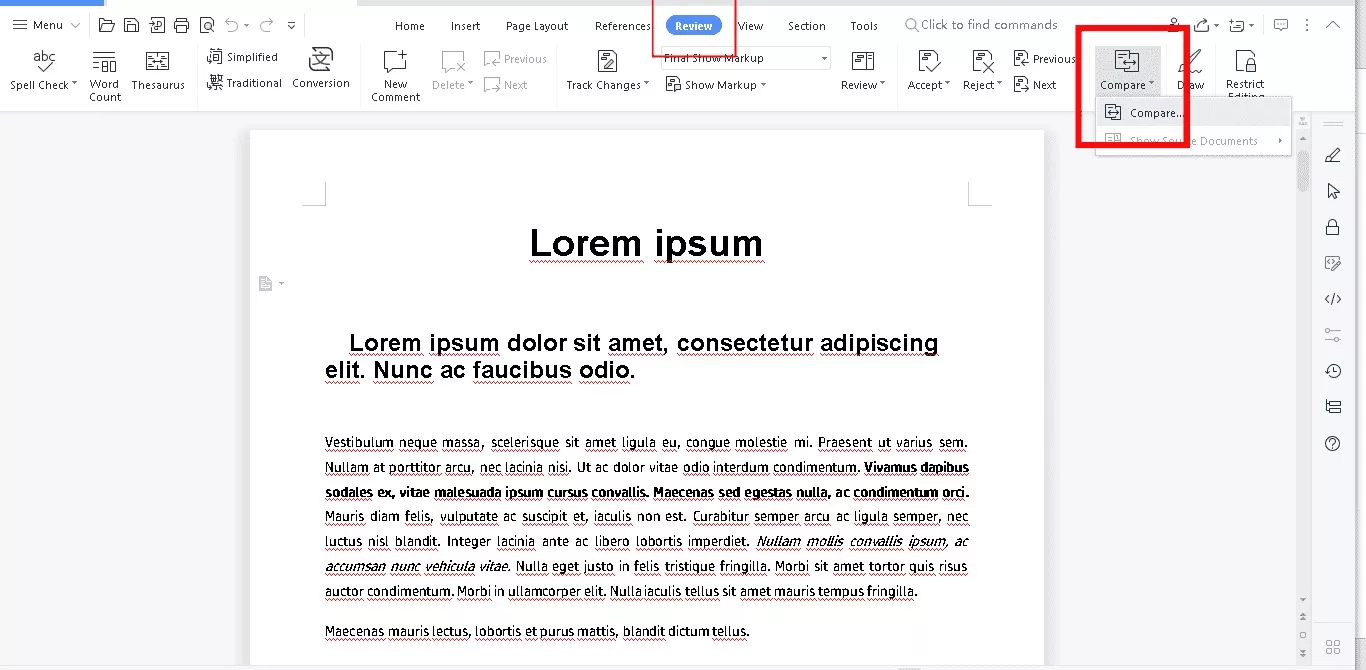Select the cursor arrow tool in sidebar
Viewport: 1366px width, 670px height.
1332,191
